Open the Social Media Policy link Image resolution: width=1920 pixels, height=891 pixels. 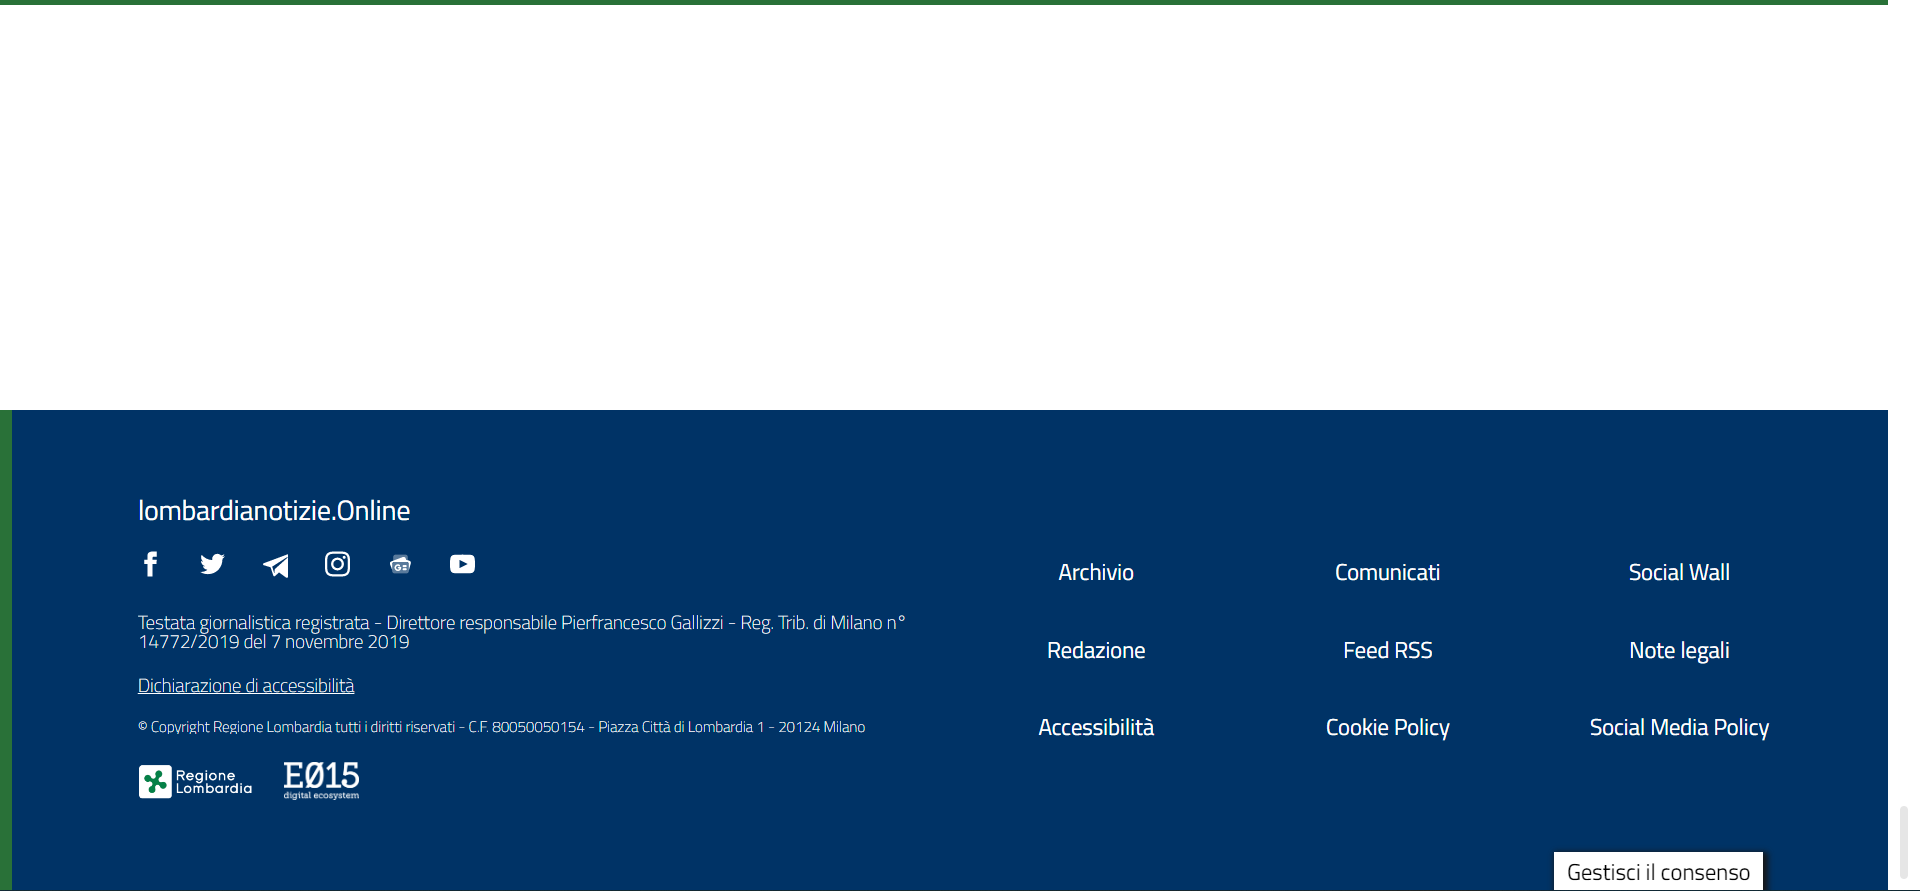click(x=1679, y=728)
